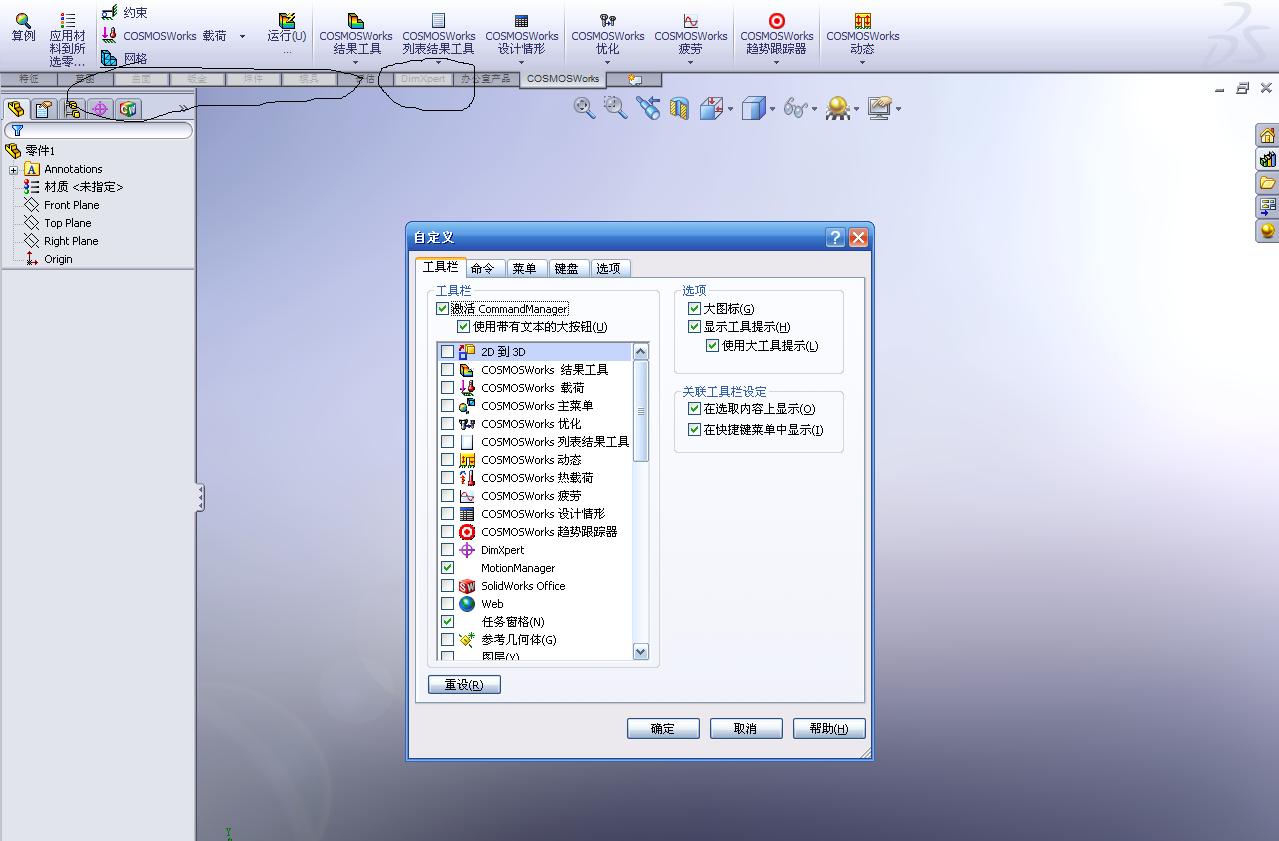
Task: Open the View Orientation dropdown arrow
Action: [x=731, y=109]
